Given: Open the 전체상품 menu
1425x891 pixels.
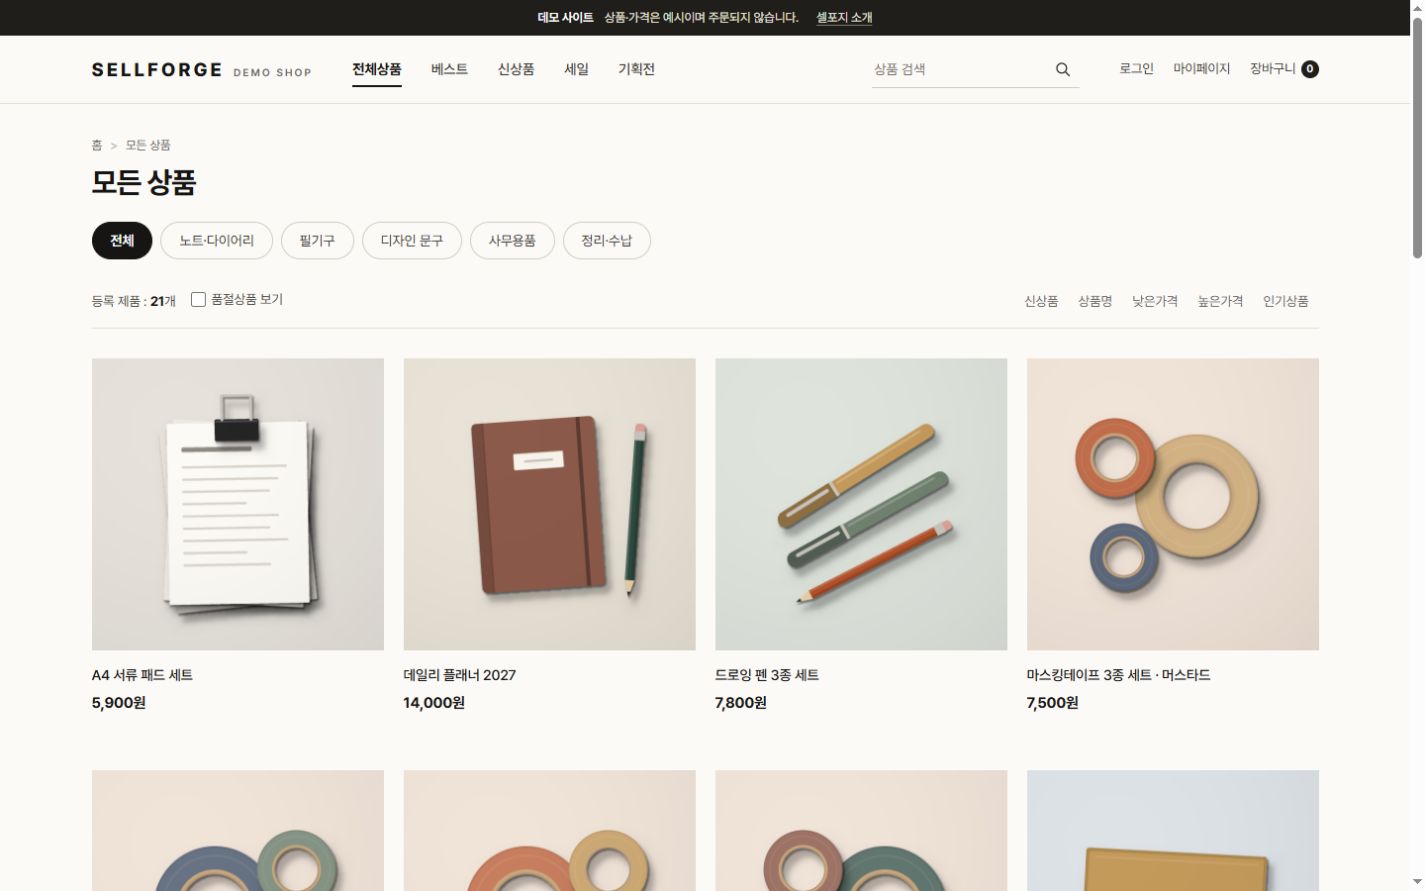Looking at the screenshot, I should click(x=376, y=69).
